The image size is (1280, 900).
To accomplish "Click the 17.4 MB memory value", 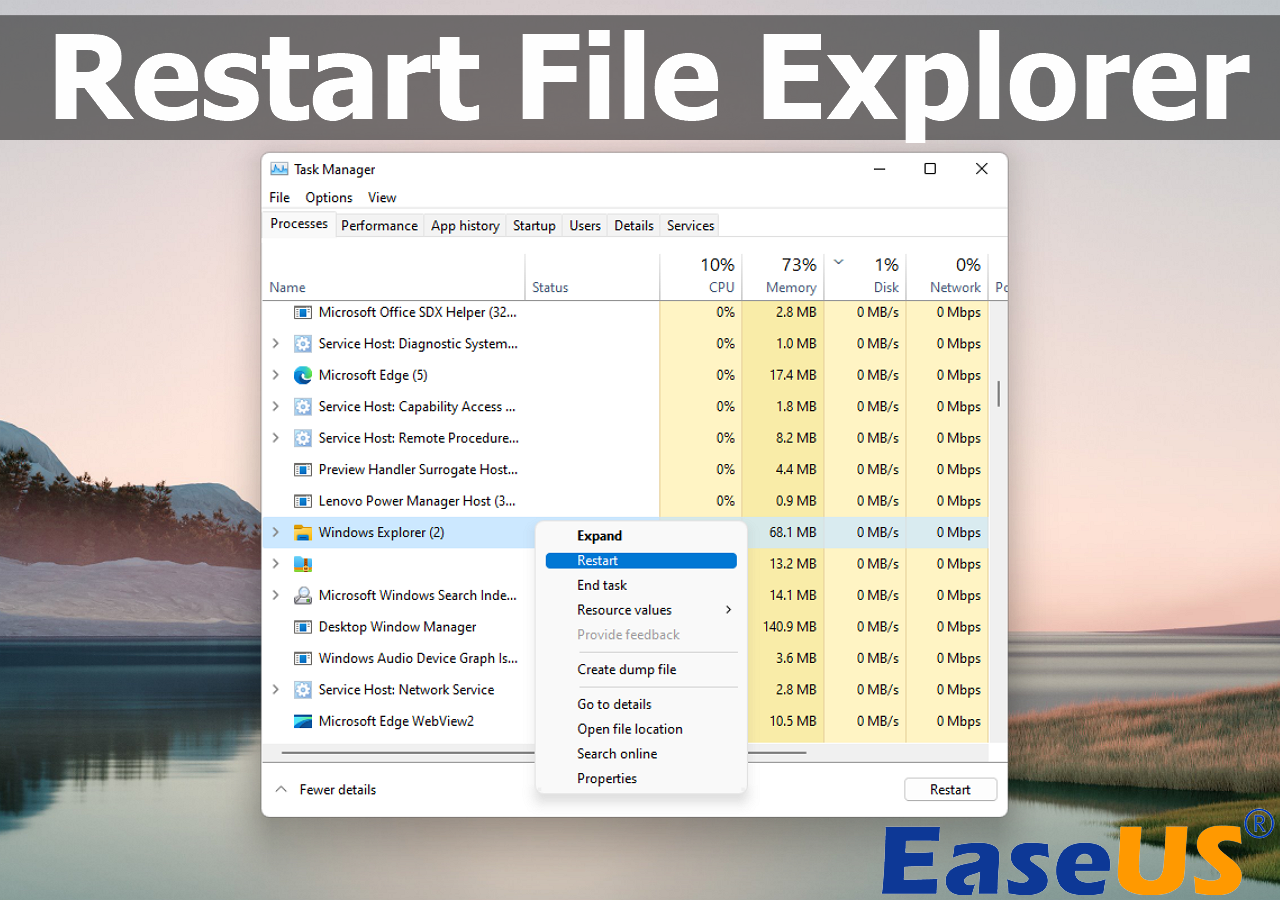I will tap(793, 375).
